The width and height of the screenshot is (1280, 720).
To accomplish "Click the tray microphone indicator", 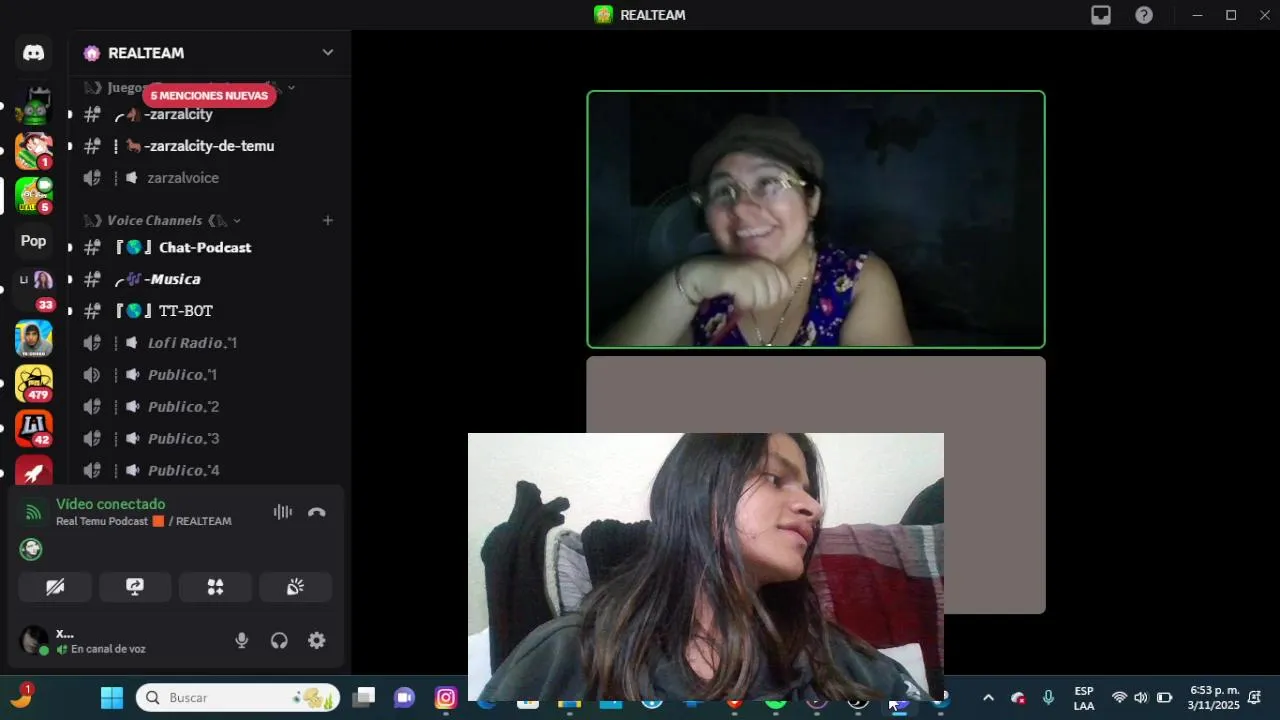I will click(x=1048, y=697).
